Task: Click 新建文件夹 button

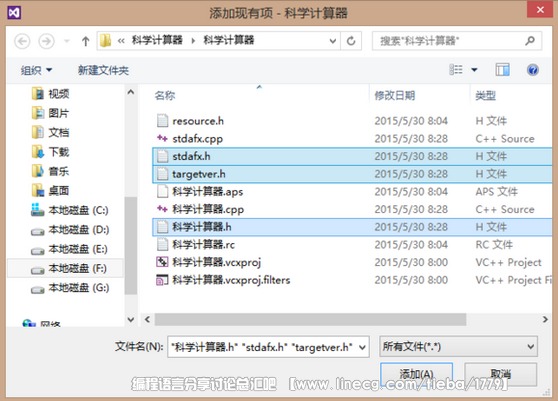Action: pyautogui.click(x=103, y=70)
